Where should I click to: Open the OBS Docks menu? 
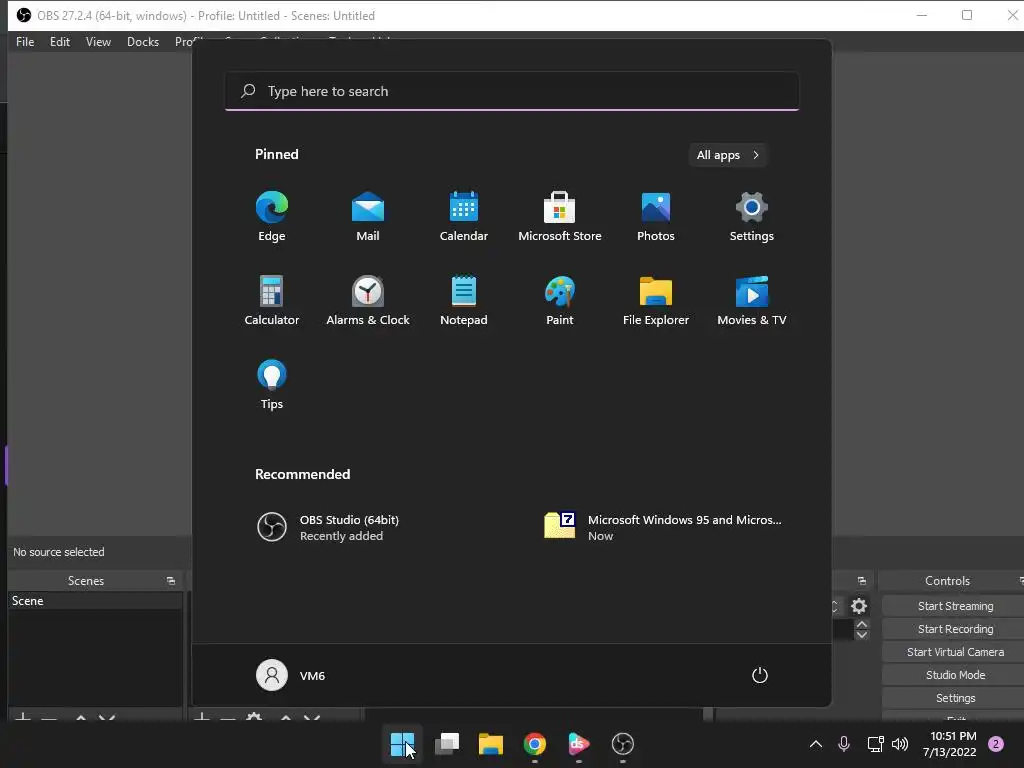click(142, 42)
